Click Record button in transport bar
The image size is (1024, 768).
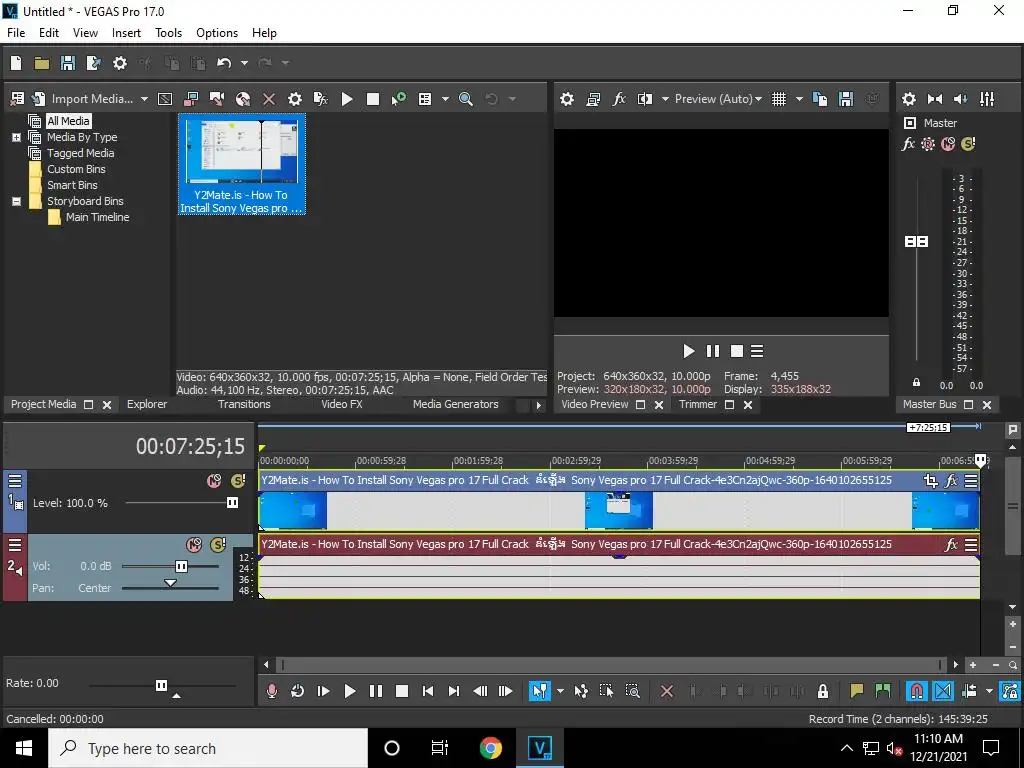pyautogui.click(x=272, y=691)
